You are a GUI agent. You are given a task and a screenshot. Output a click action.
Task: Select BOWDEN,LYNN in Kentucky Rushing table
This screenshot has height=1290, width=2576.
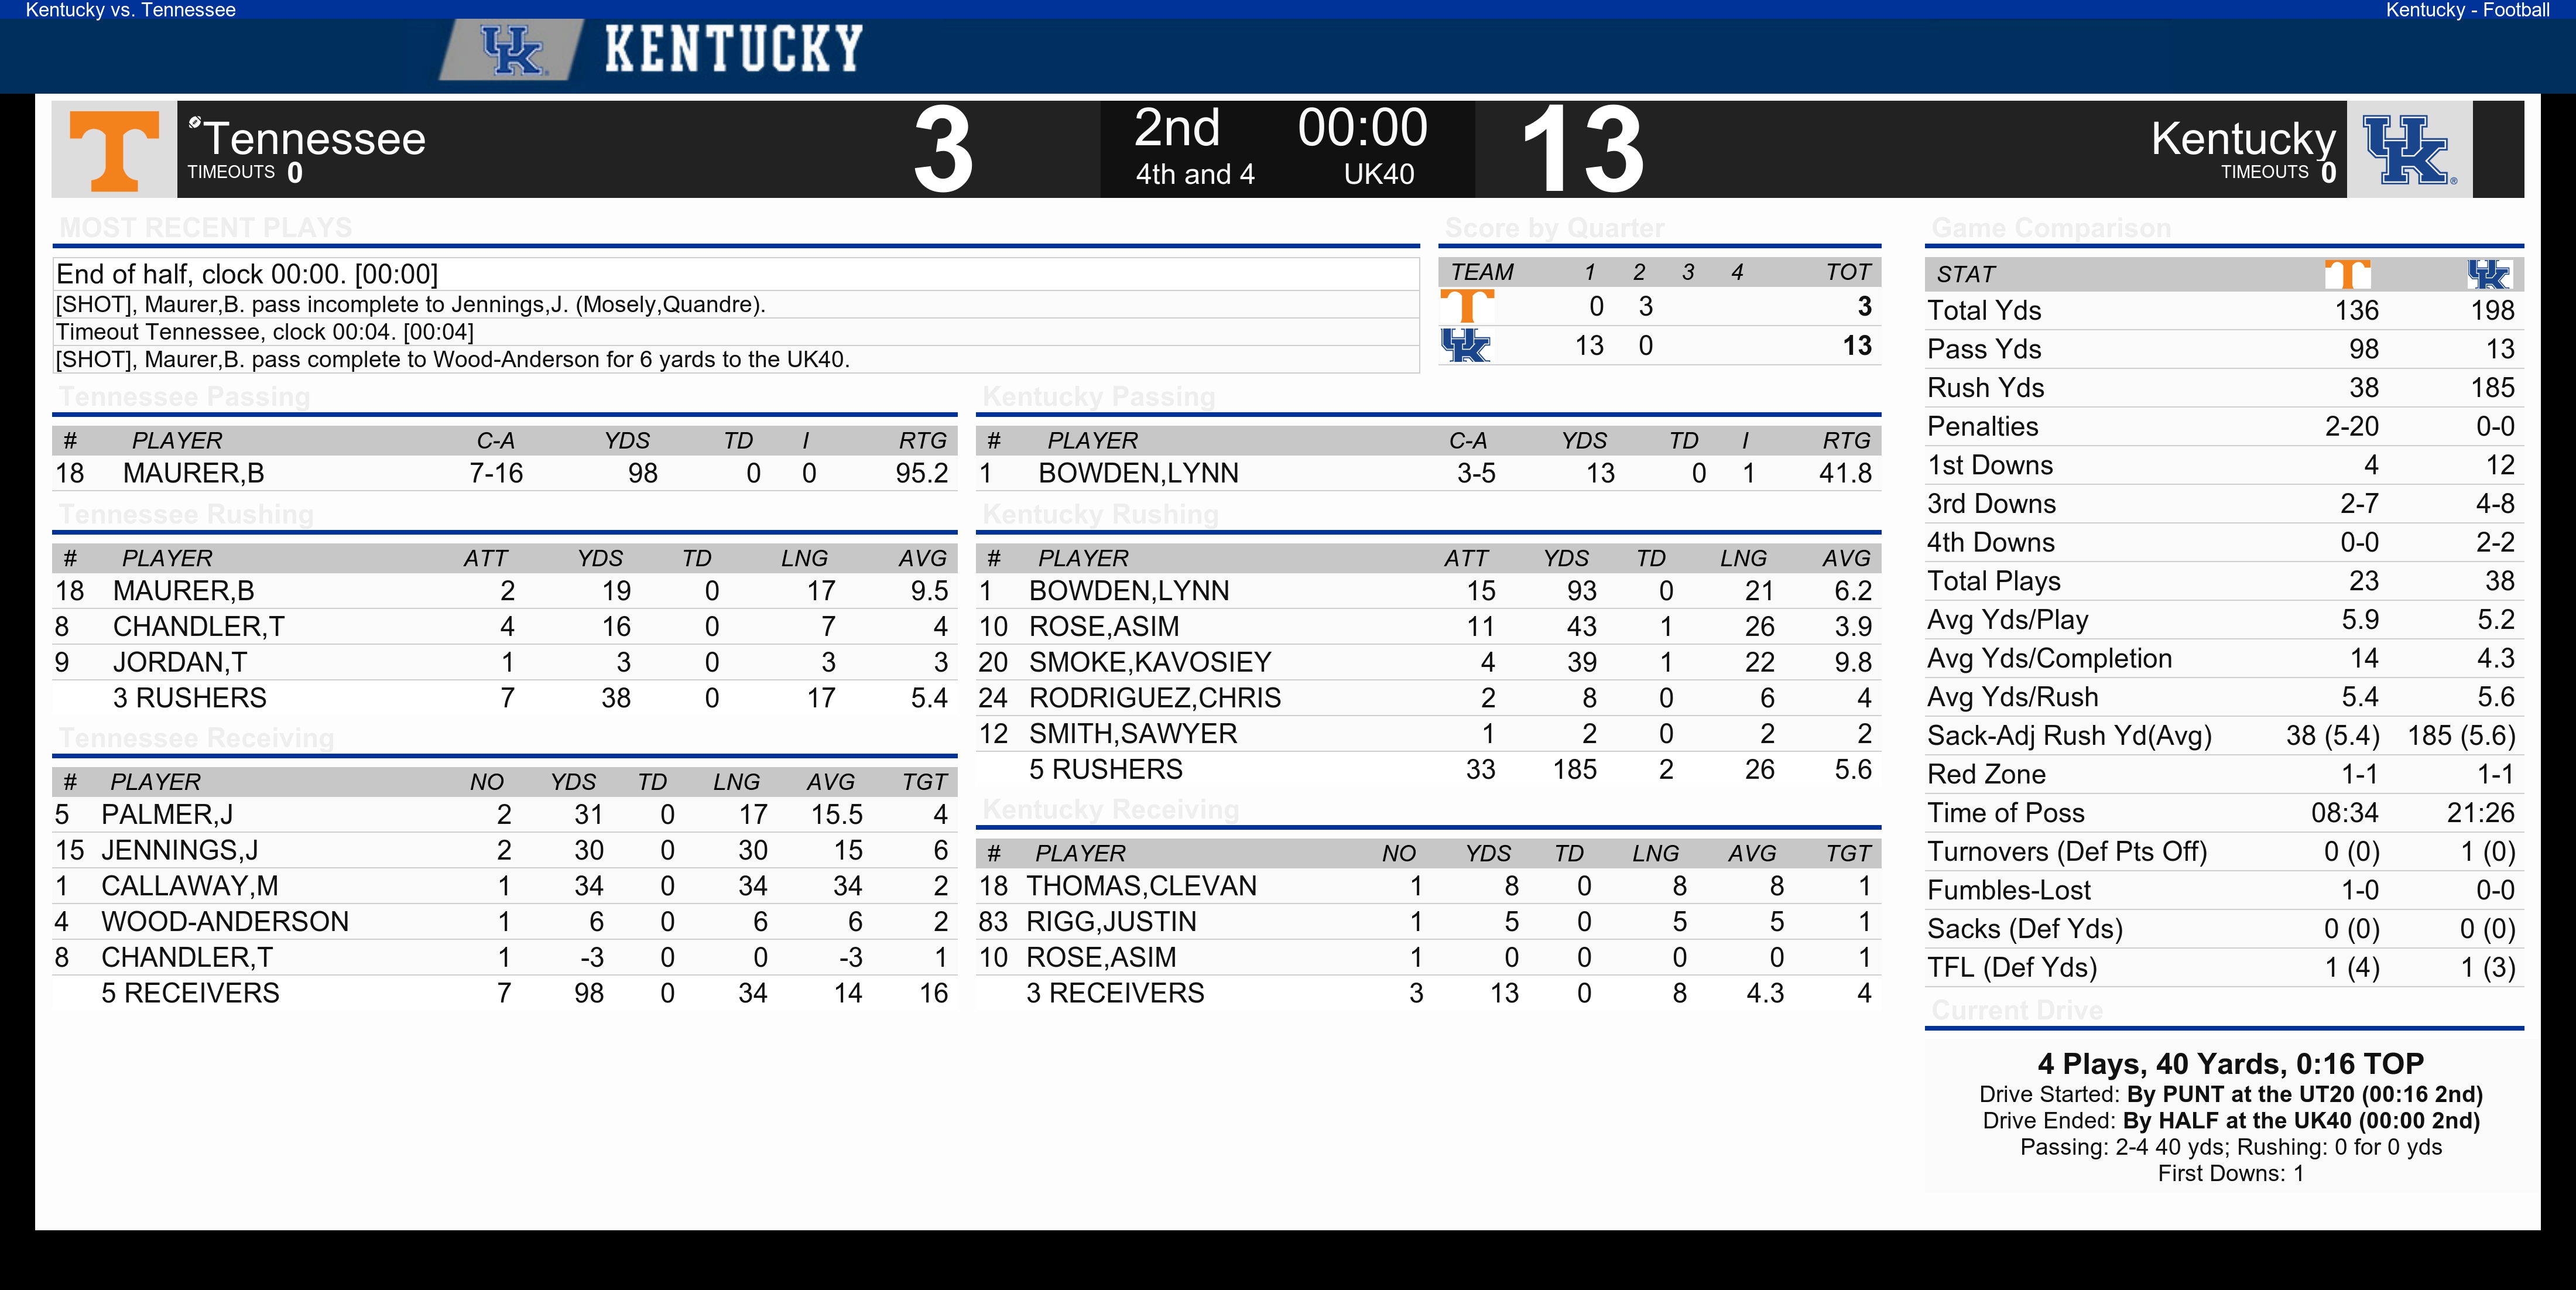pos(1129,591)
